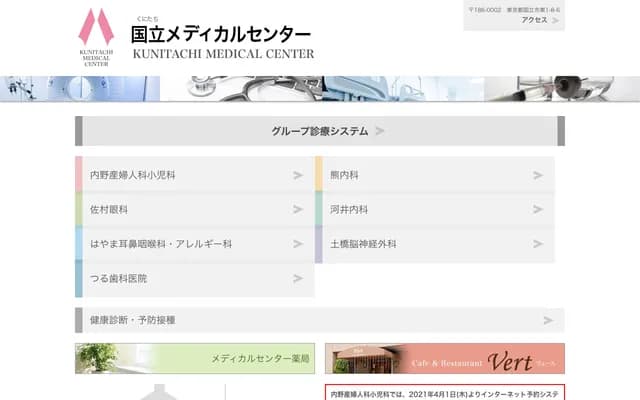Click the arrow on 内野産婦人科小児科 row
This screenshot has width=640, height=400.
pyautogui.click(x=298, y=175)
